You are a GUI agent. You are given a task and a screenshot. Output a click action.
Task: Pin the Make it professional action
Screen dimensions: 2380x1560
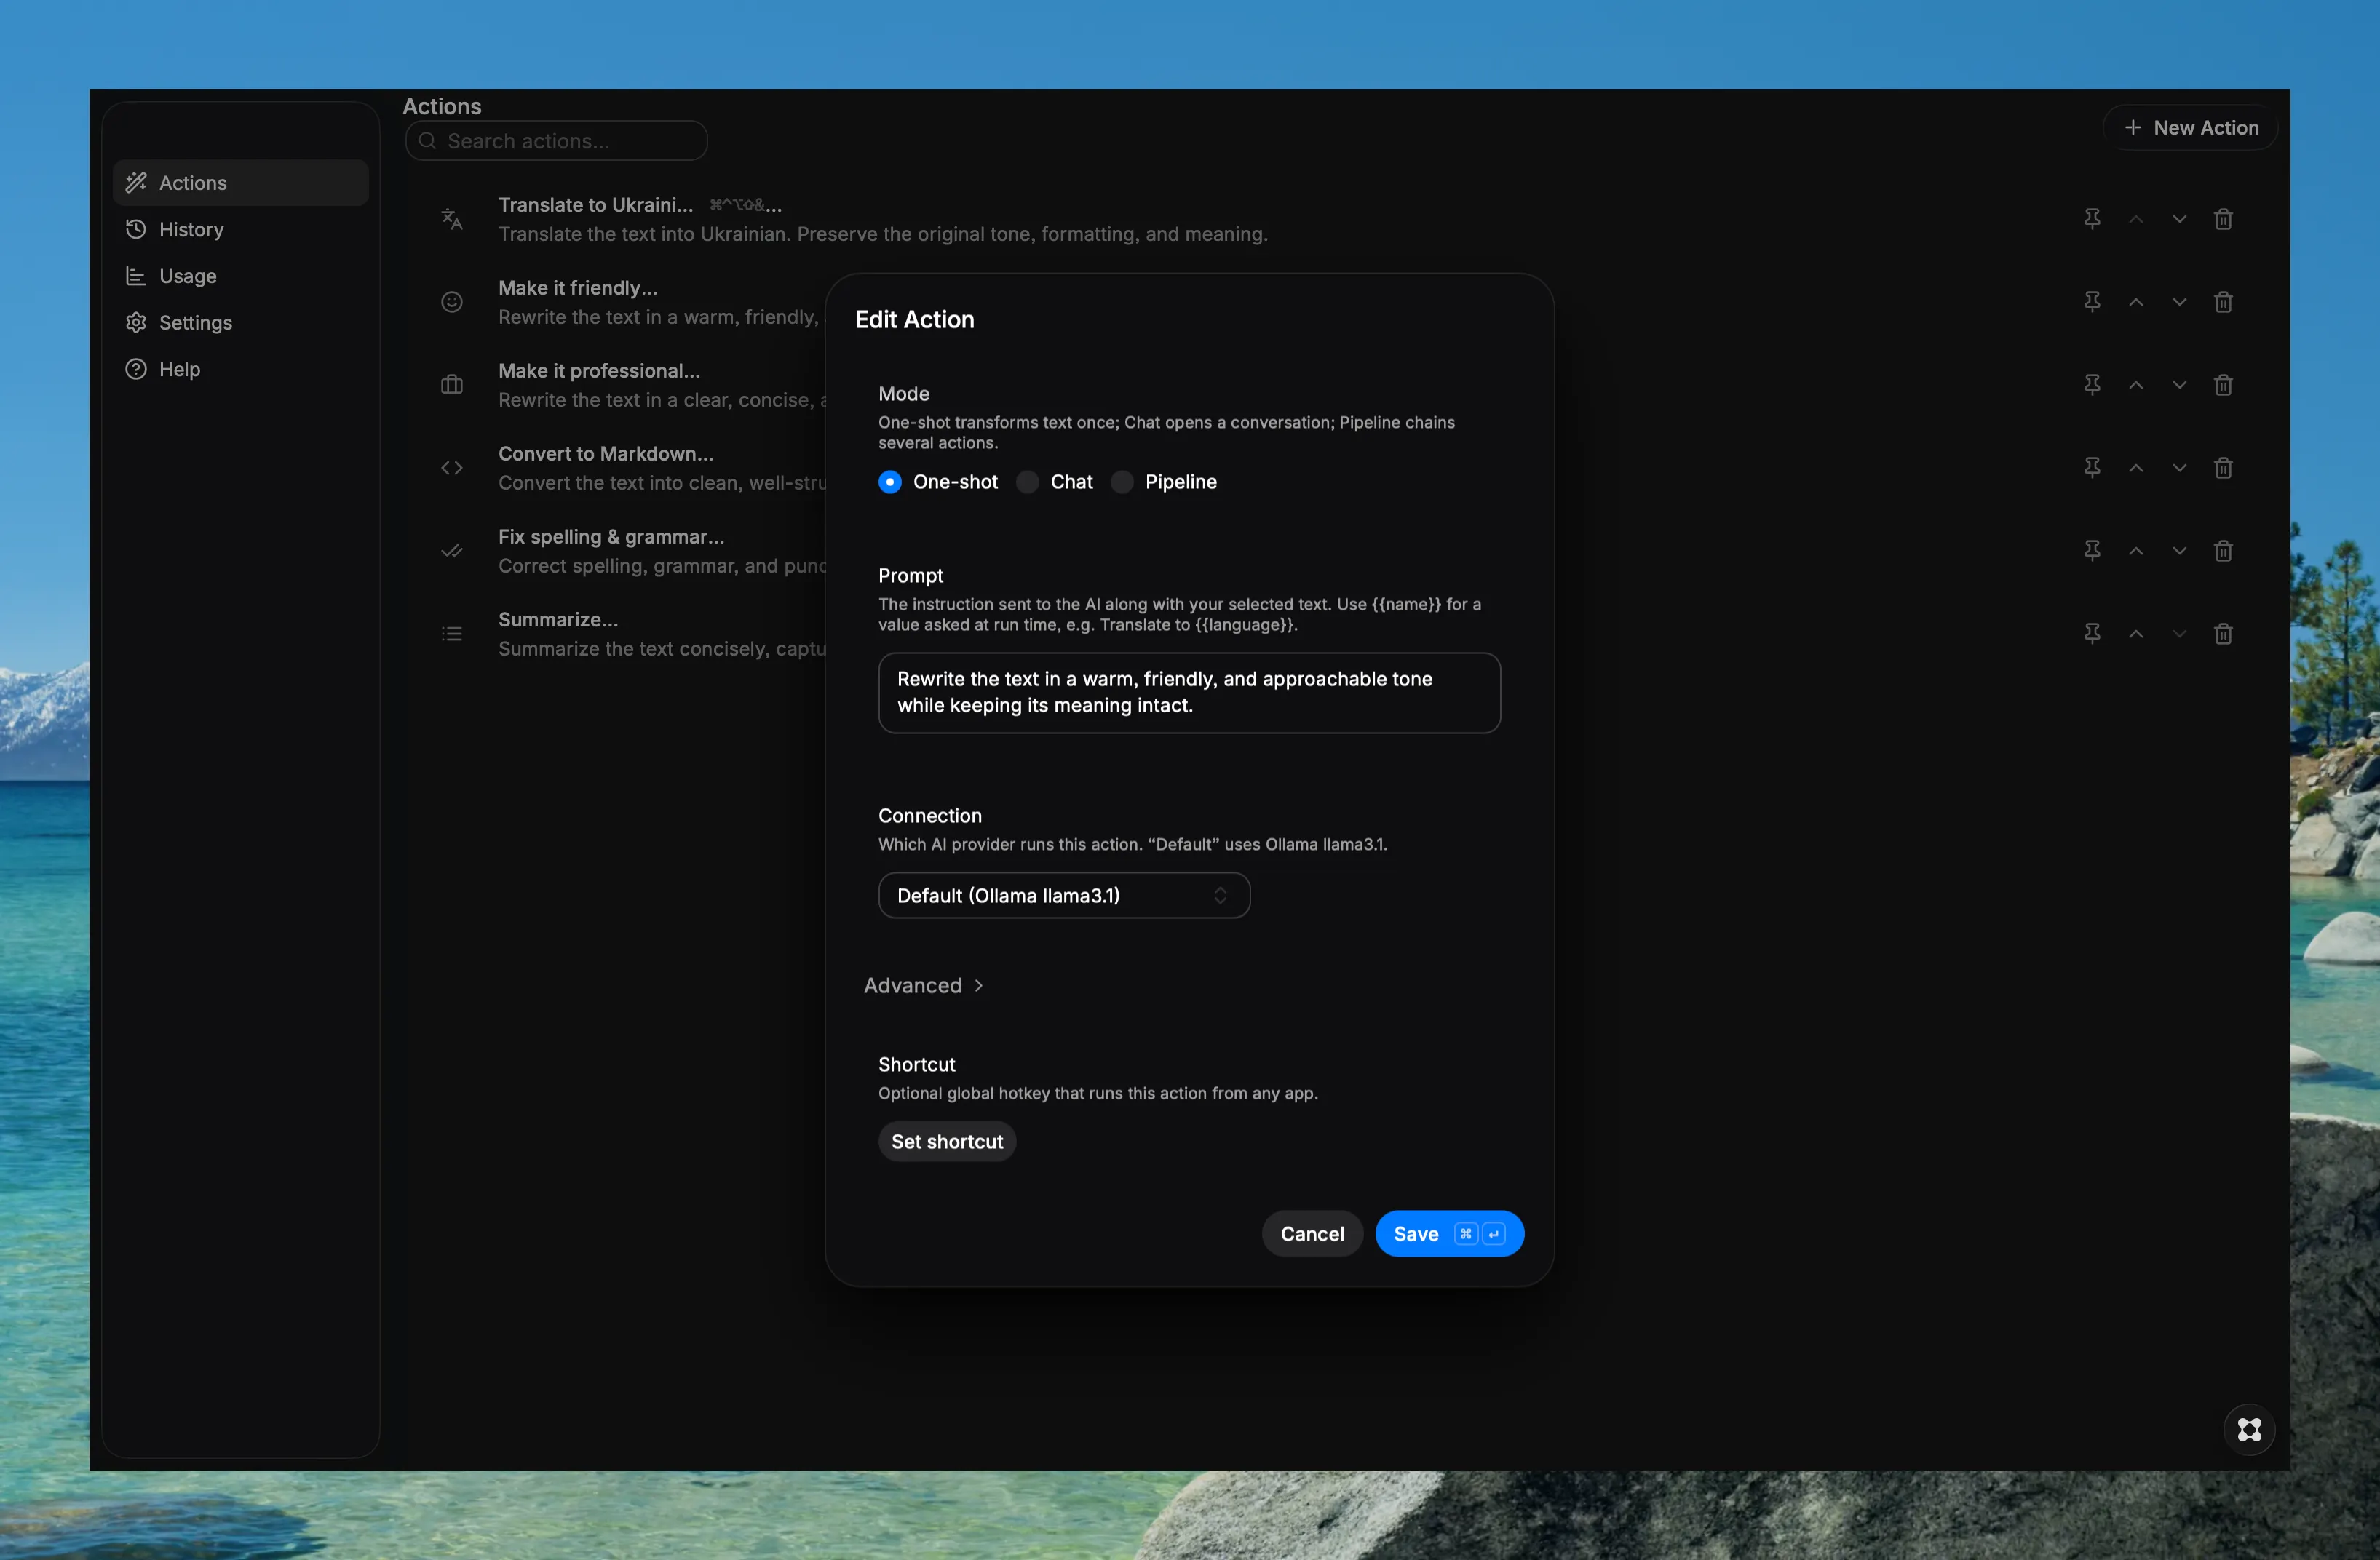[2092, 385]
